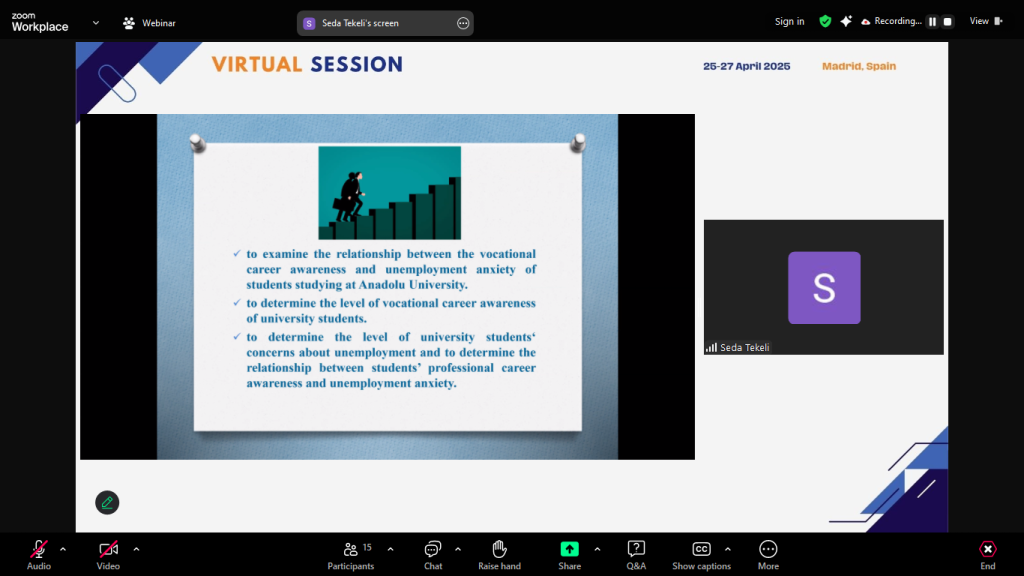The width and height of the screenshot is (1024, 576).
Task: Toggle Show captions with the CC icon
Action: tap(701, 549)
